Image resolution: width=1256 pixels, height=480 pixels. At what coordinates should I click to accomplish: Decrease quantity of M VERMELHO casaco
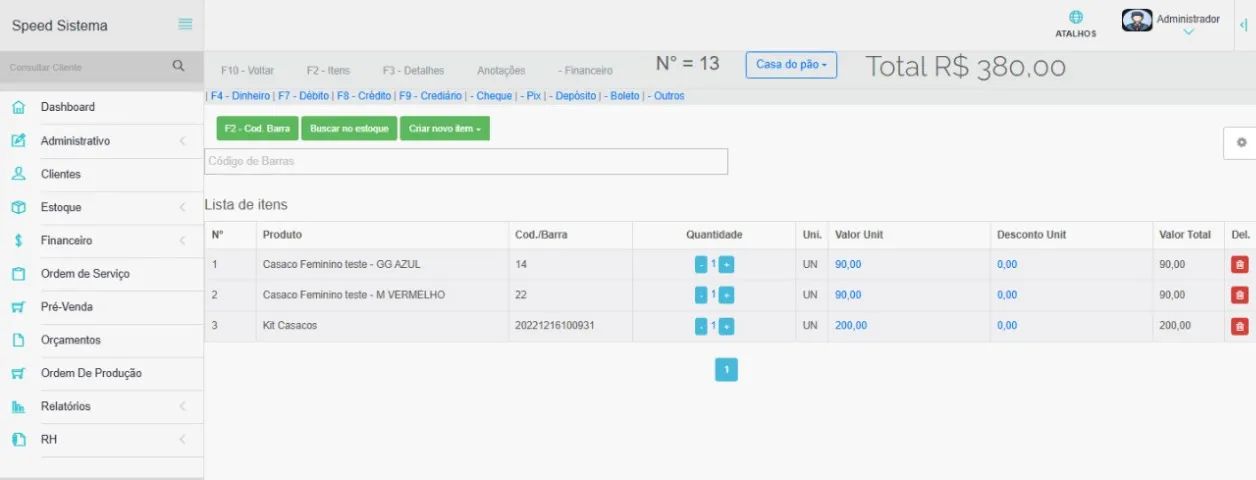[x=701, y=295]
